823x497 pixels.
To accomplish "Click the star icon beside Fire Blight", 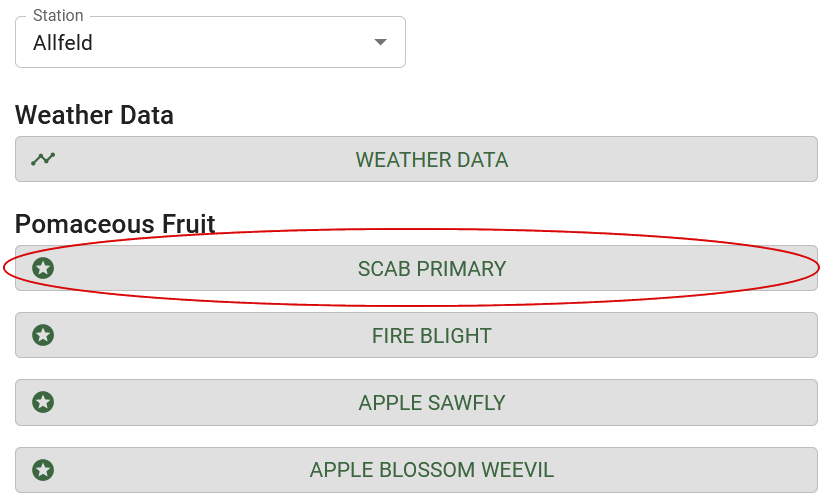I will coord(43,335).
